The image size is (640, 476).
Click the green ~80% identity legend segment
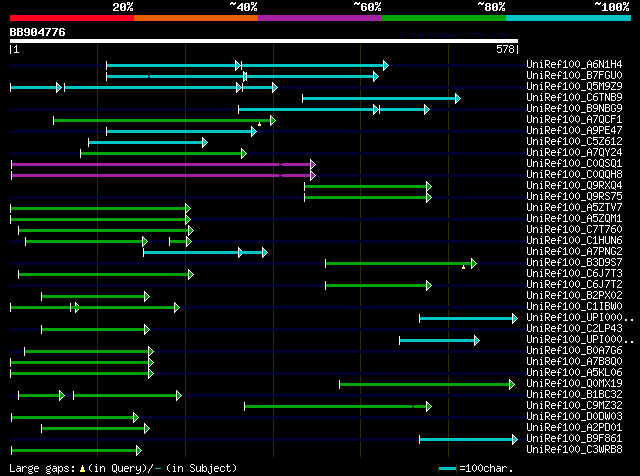tap(444, 18)
